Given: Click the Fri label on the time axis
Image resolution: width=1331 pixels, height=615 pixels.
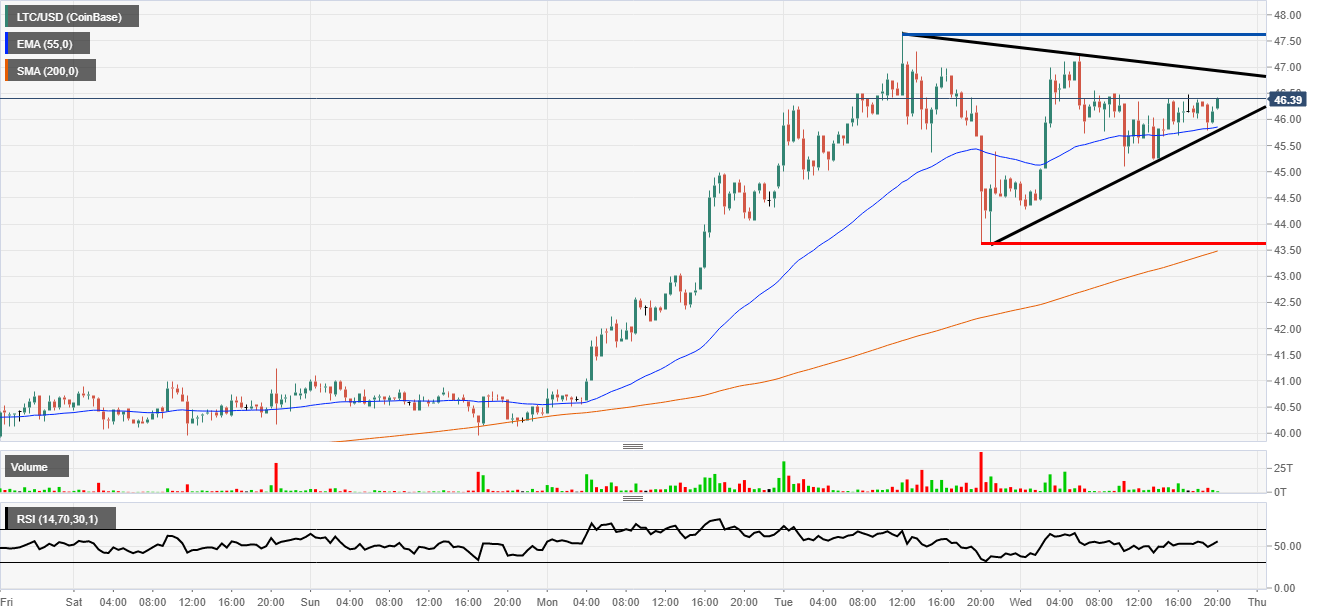Looking at the screenshot, I should [7, 603].
